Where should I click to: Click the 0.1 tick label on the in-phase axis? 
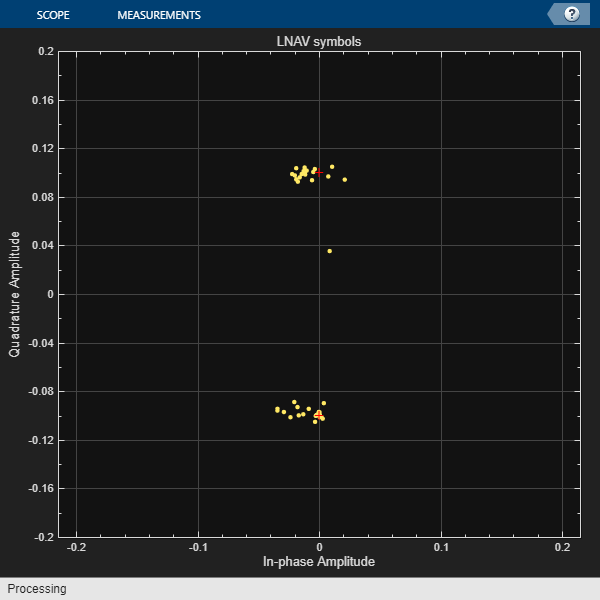pyautogui.click(x=440, y=547)
